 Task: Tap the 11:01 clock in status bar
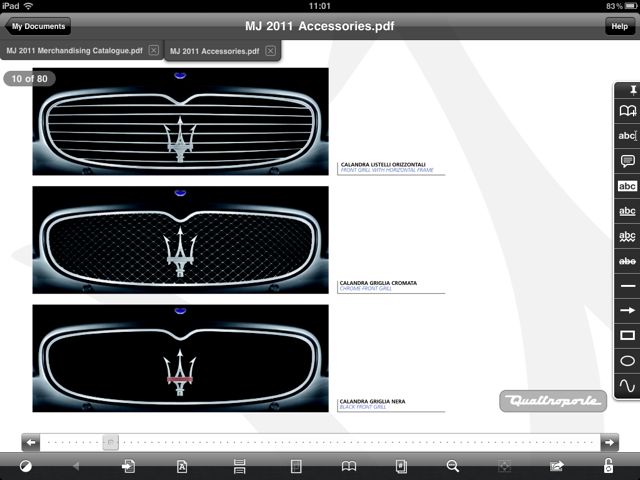(x=320, y=6)
